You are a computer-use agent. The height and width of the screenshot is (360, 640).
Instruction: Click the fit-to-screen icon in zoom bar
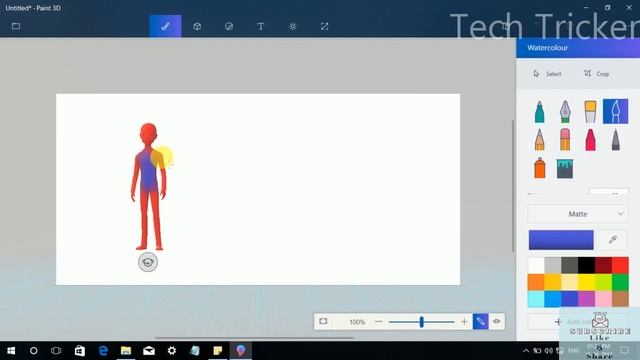tap(323, 322)
